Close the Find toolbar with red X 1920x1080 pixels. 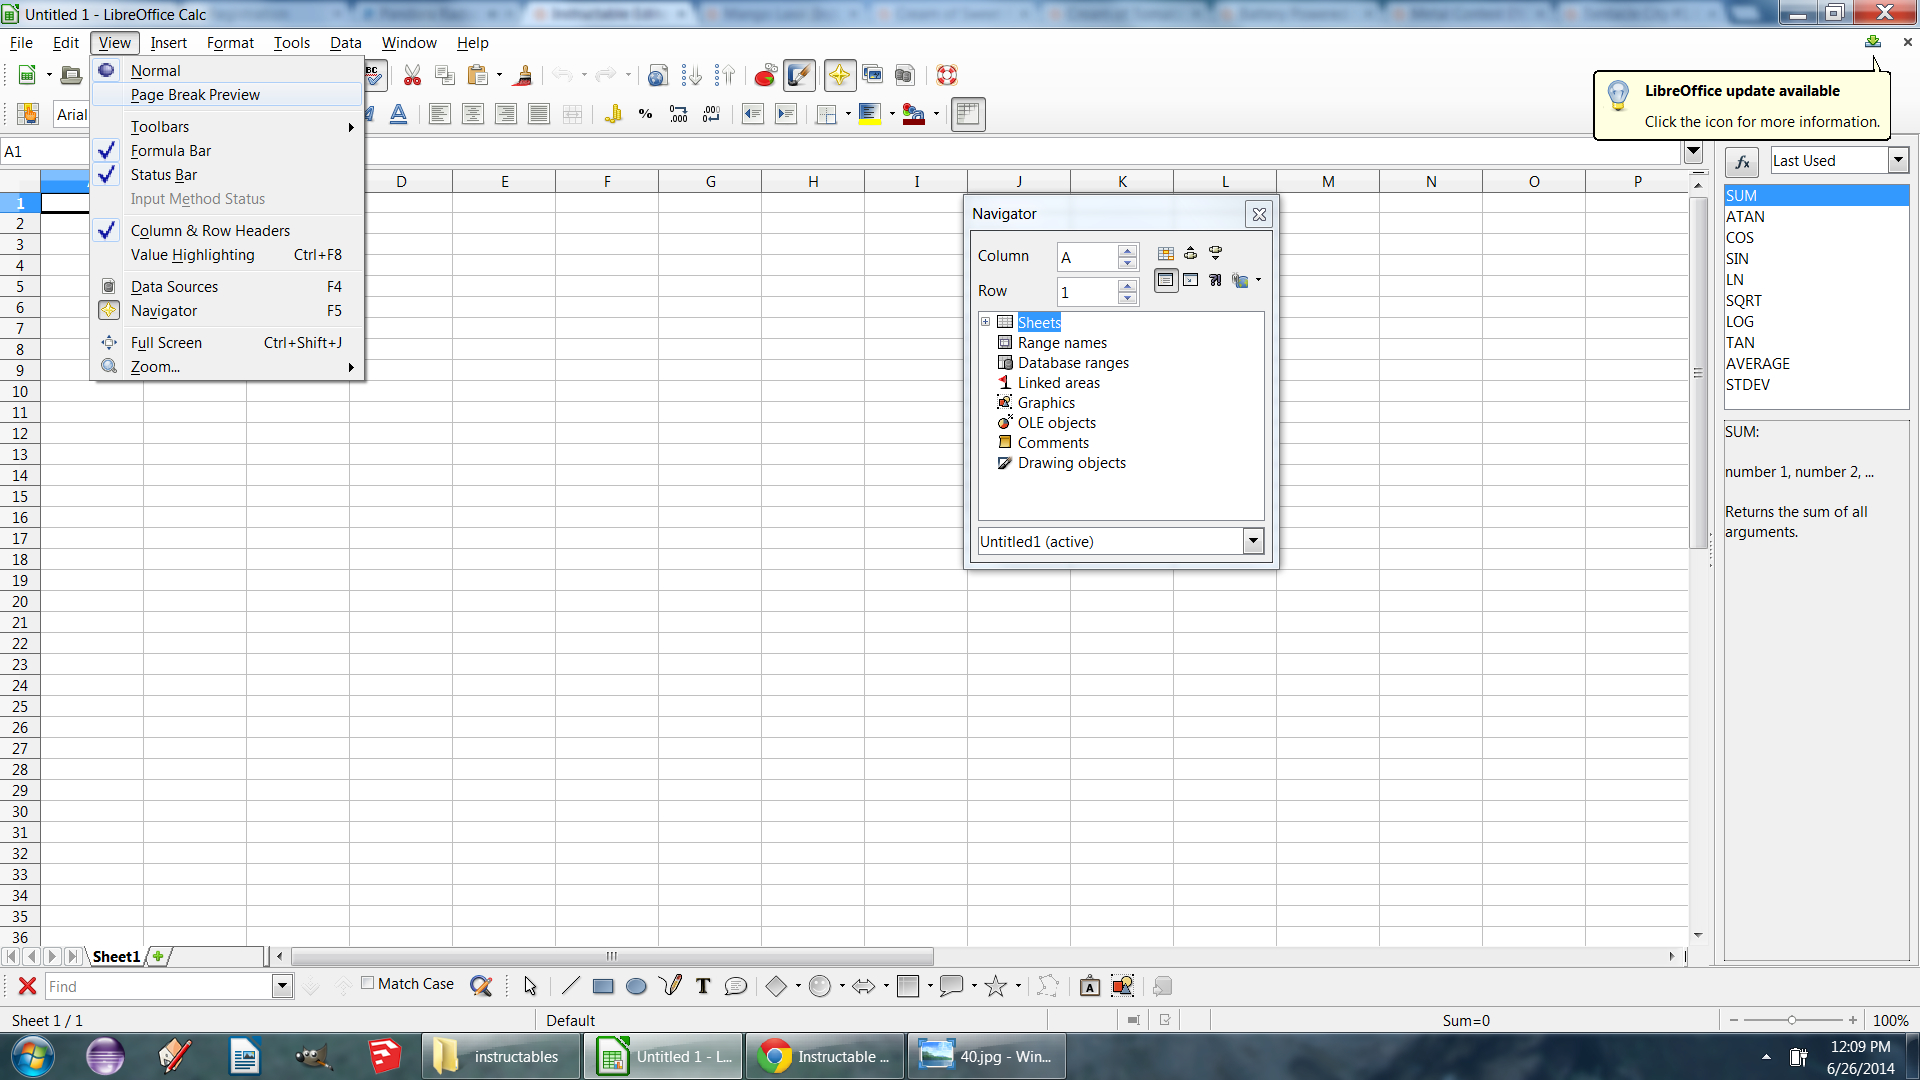click(27, 986)
